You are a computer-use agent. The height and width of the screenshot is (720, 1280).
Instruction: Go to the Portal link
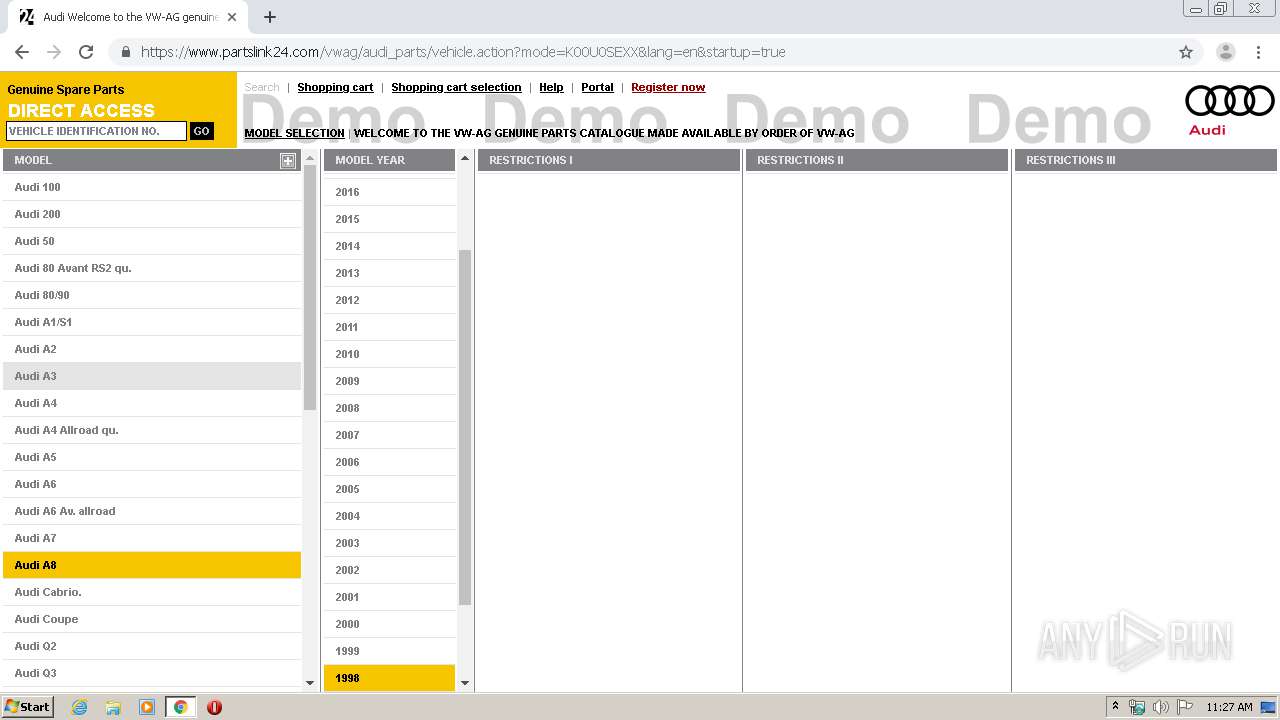coord(597,87)
